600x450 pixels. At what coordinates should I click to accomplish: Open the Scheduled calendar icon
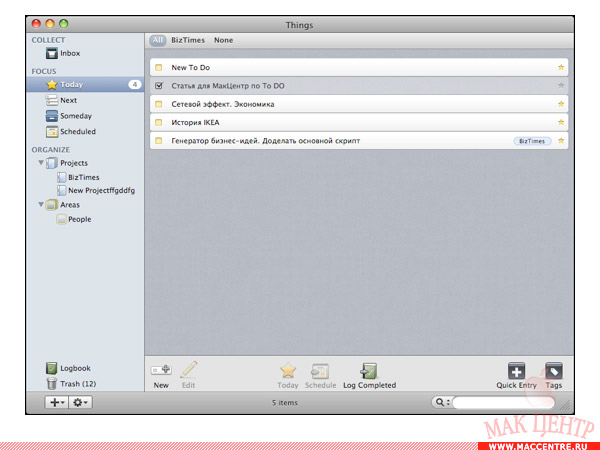point(52,131)
